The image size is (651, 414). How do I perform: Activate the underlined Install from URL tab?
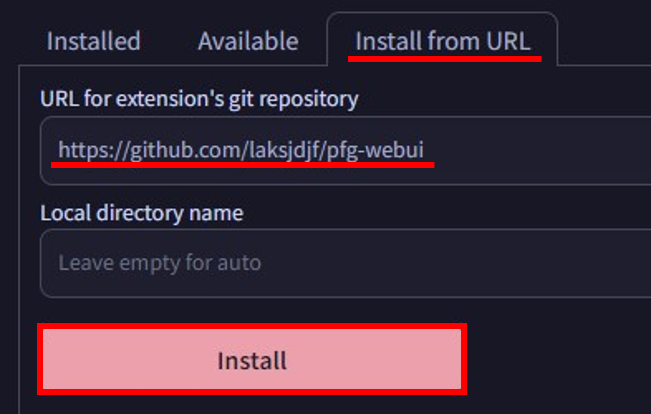point(442,41)
